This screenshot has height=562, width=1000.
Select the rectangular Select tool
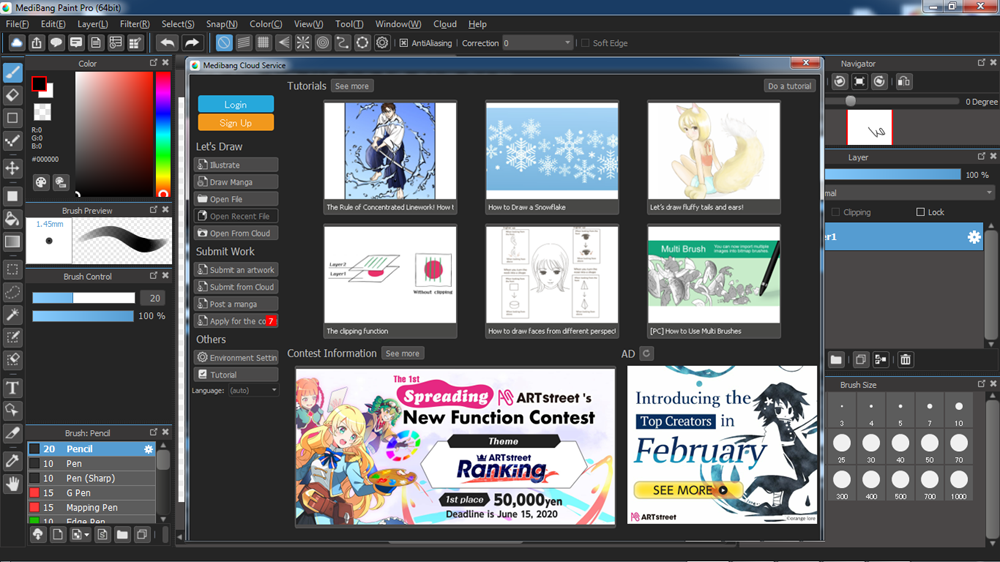(12, 269)
